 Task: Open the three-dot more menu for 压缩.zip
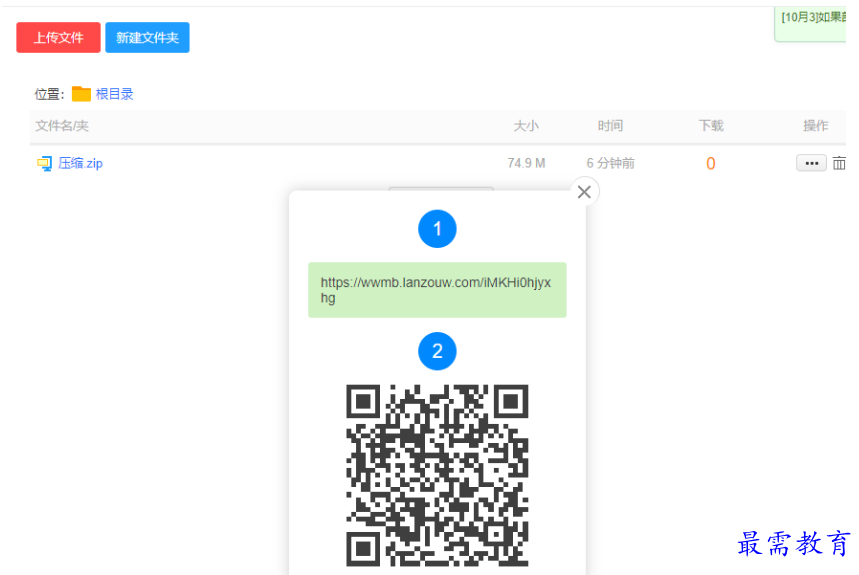tap(811, 163)
